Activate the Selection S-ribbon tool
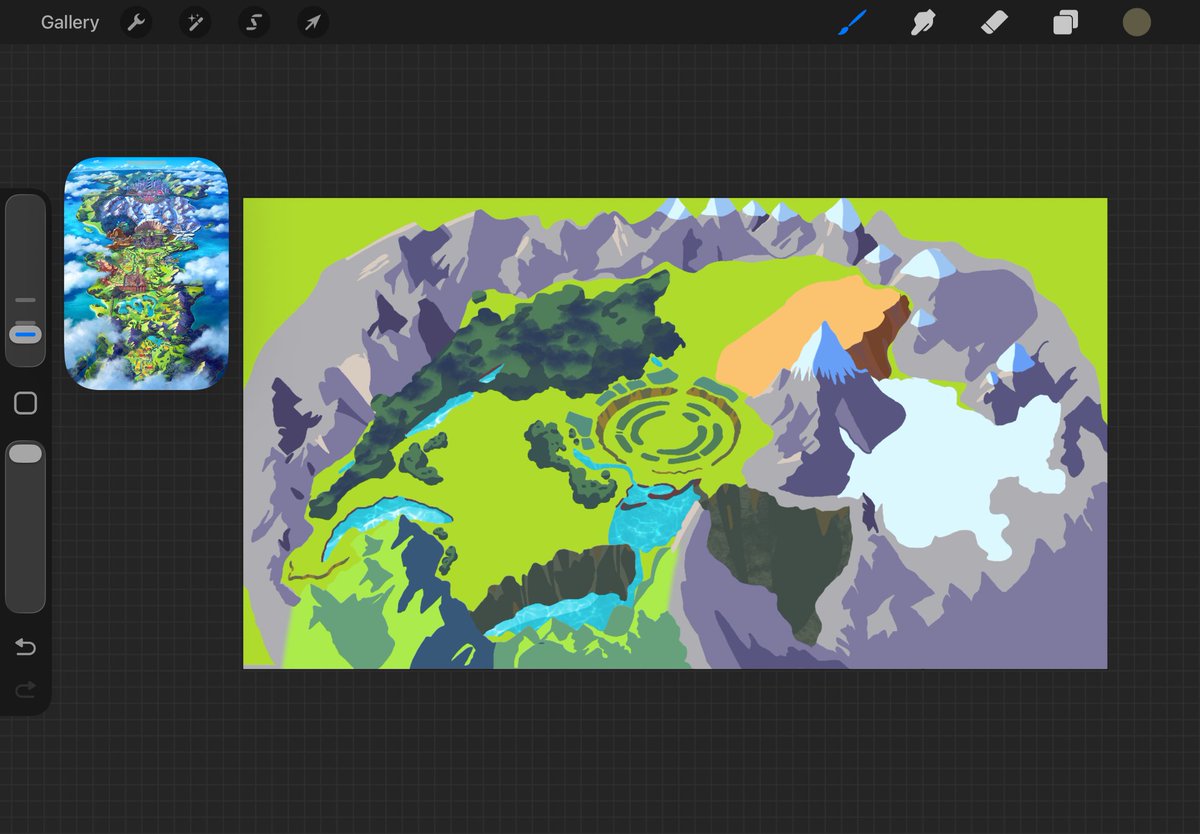Viewport: 1200px width, 834px height. (254, 22)
